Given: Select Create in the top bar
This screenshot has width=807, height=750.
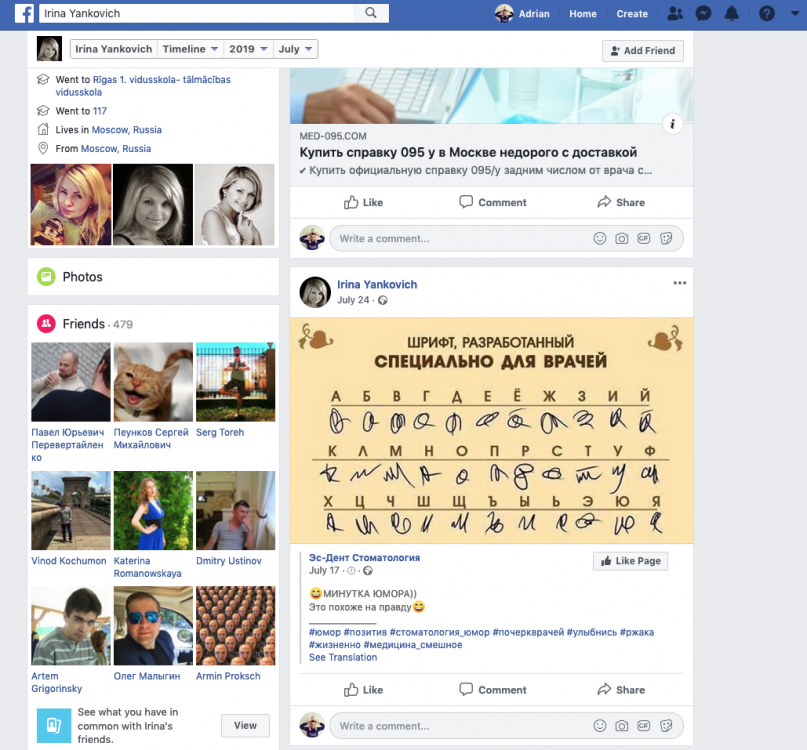Looking at the screenshot, I should (632, 14).
